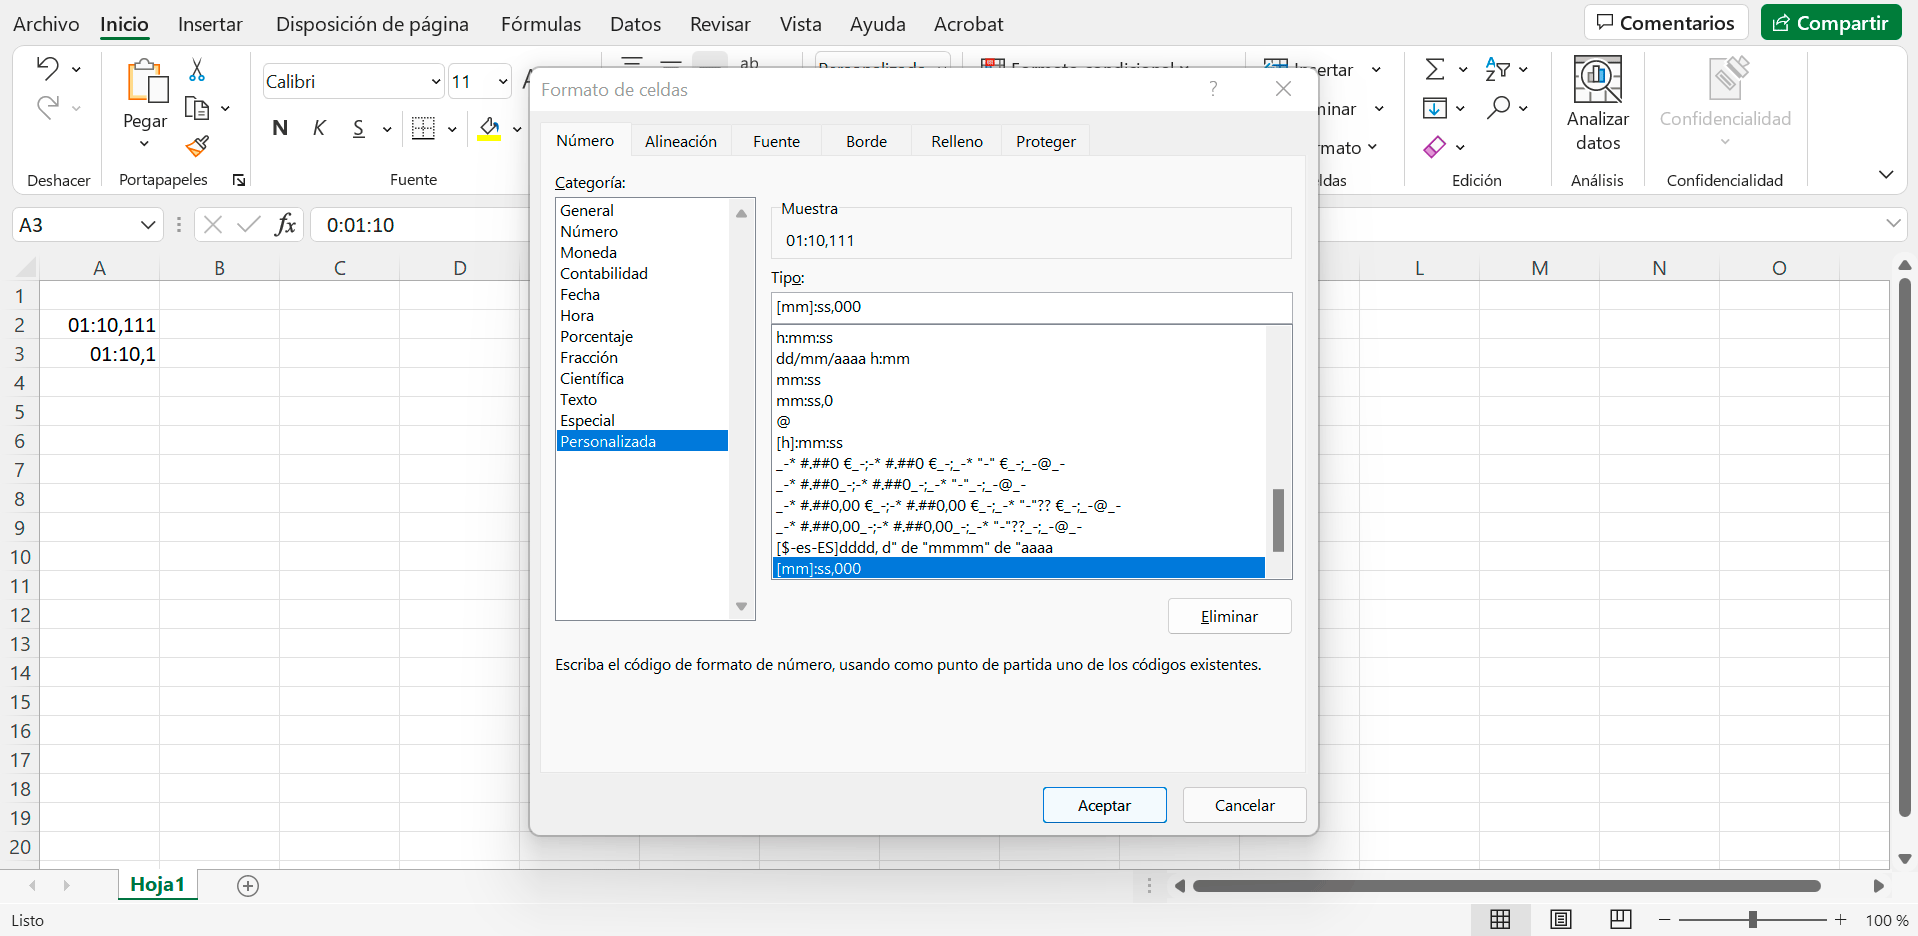Switch to the Relleno dialog tab
The height and width of the screenshot is (936, 1918).
957,142
